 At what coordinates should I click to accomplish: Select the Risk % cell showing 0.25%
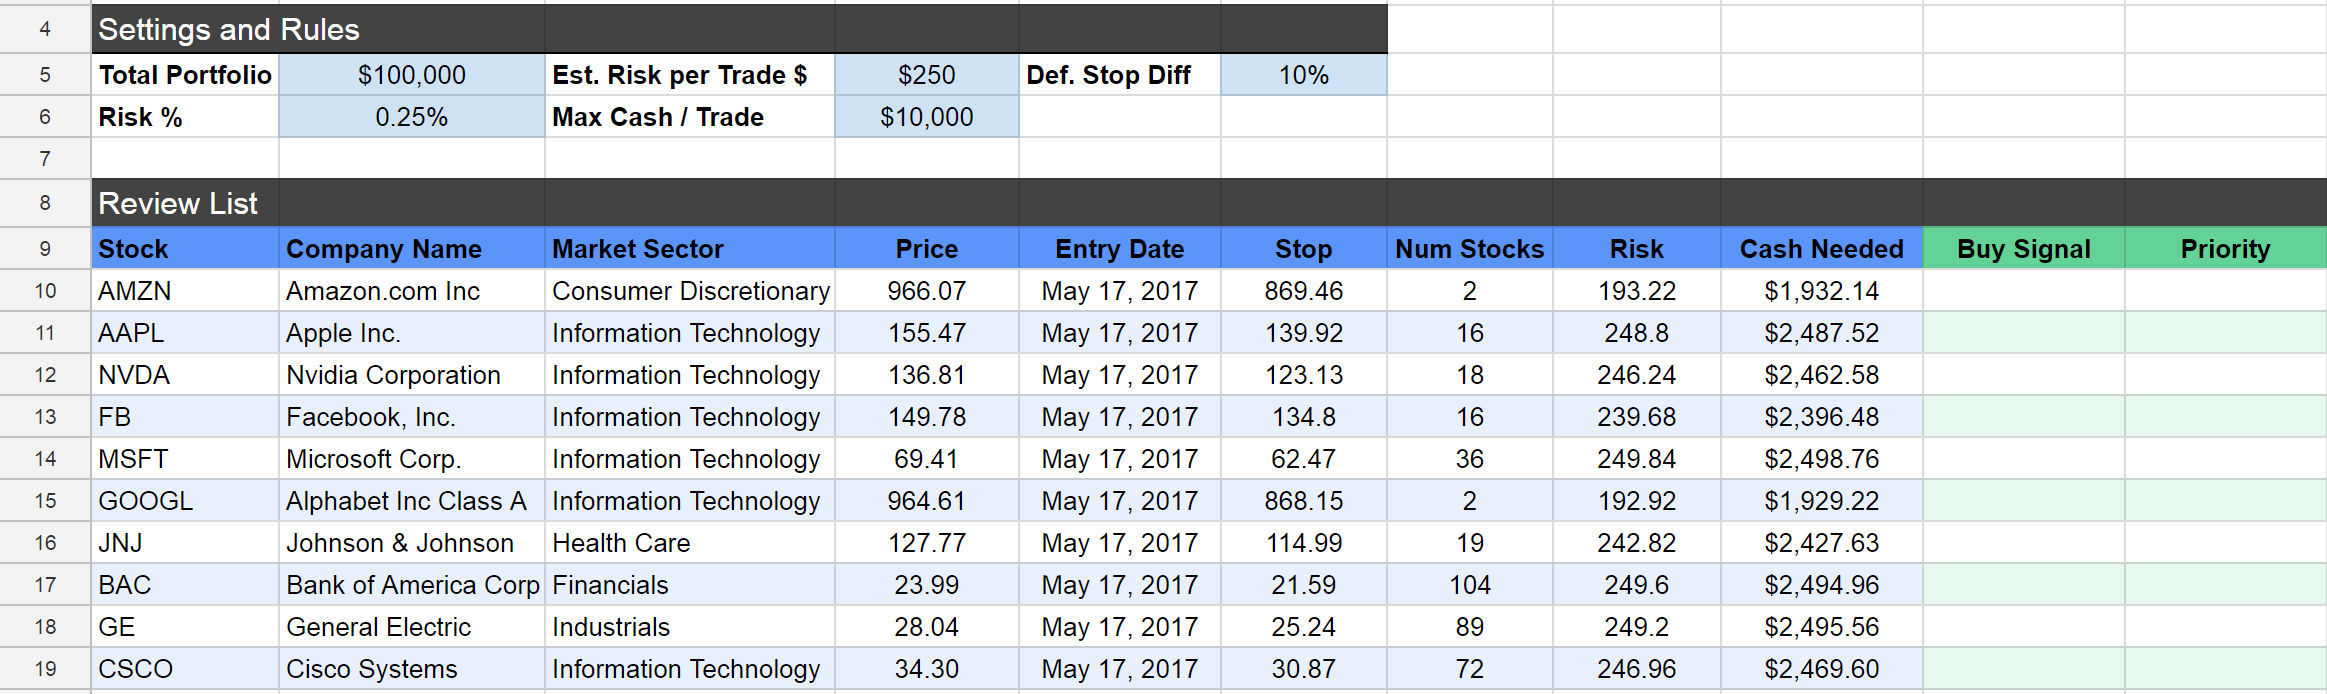(411, 117)
